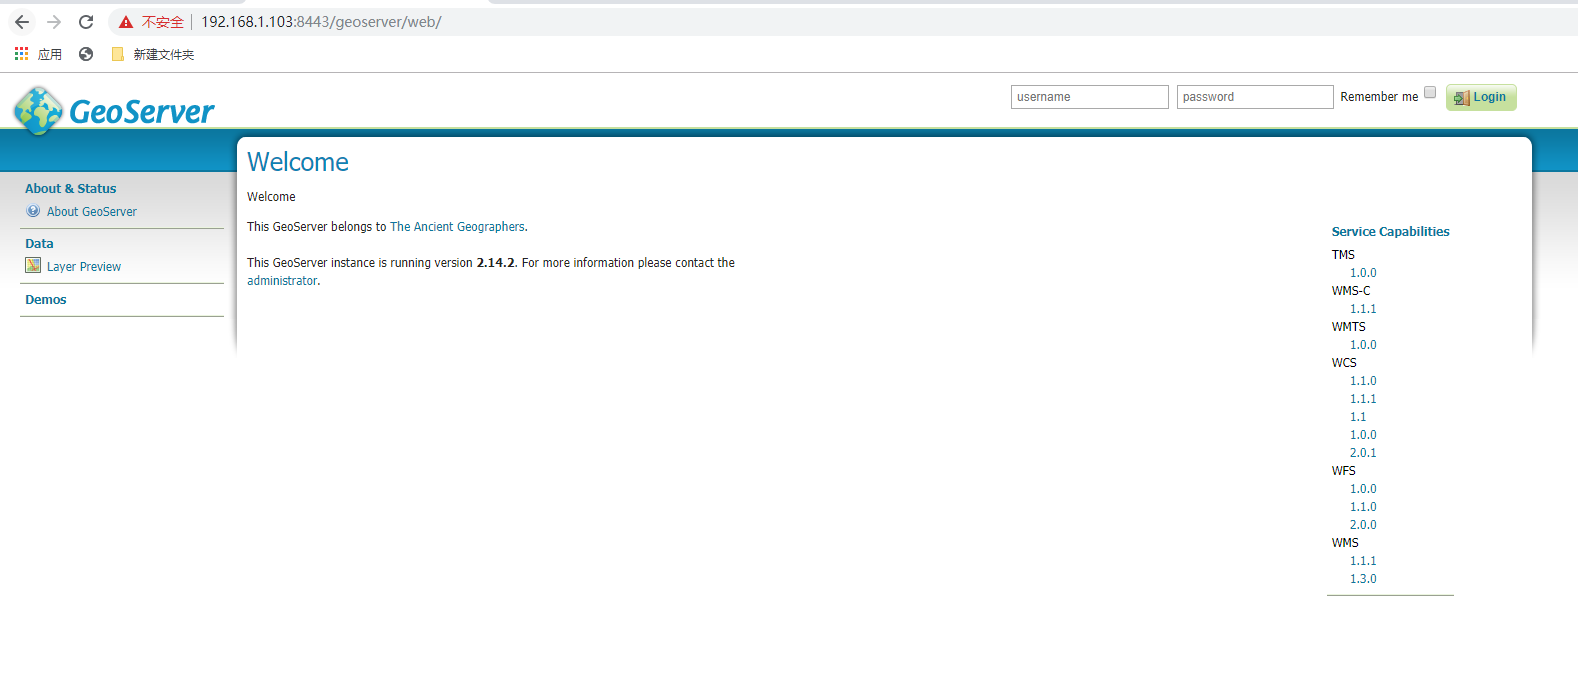
Task: Click the WCS service label
Action: pos(1344,363)
